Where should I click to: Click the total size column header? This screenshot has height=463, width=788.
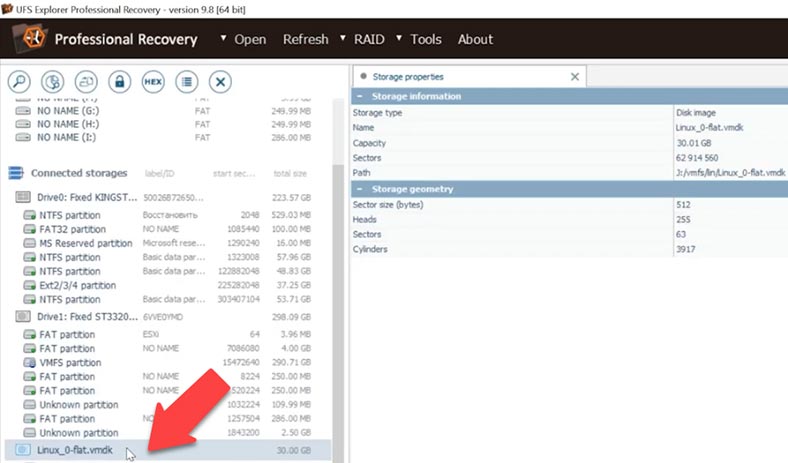pos(290,173)
